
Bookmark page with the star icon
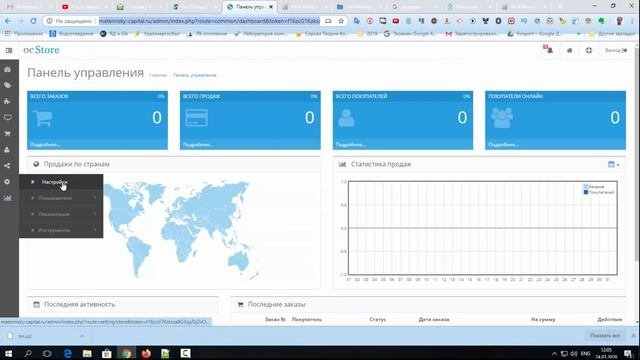tap(341, 21)
